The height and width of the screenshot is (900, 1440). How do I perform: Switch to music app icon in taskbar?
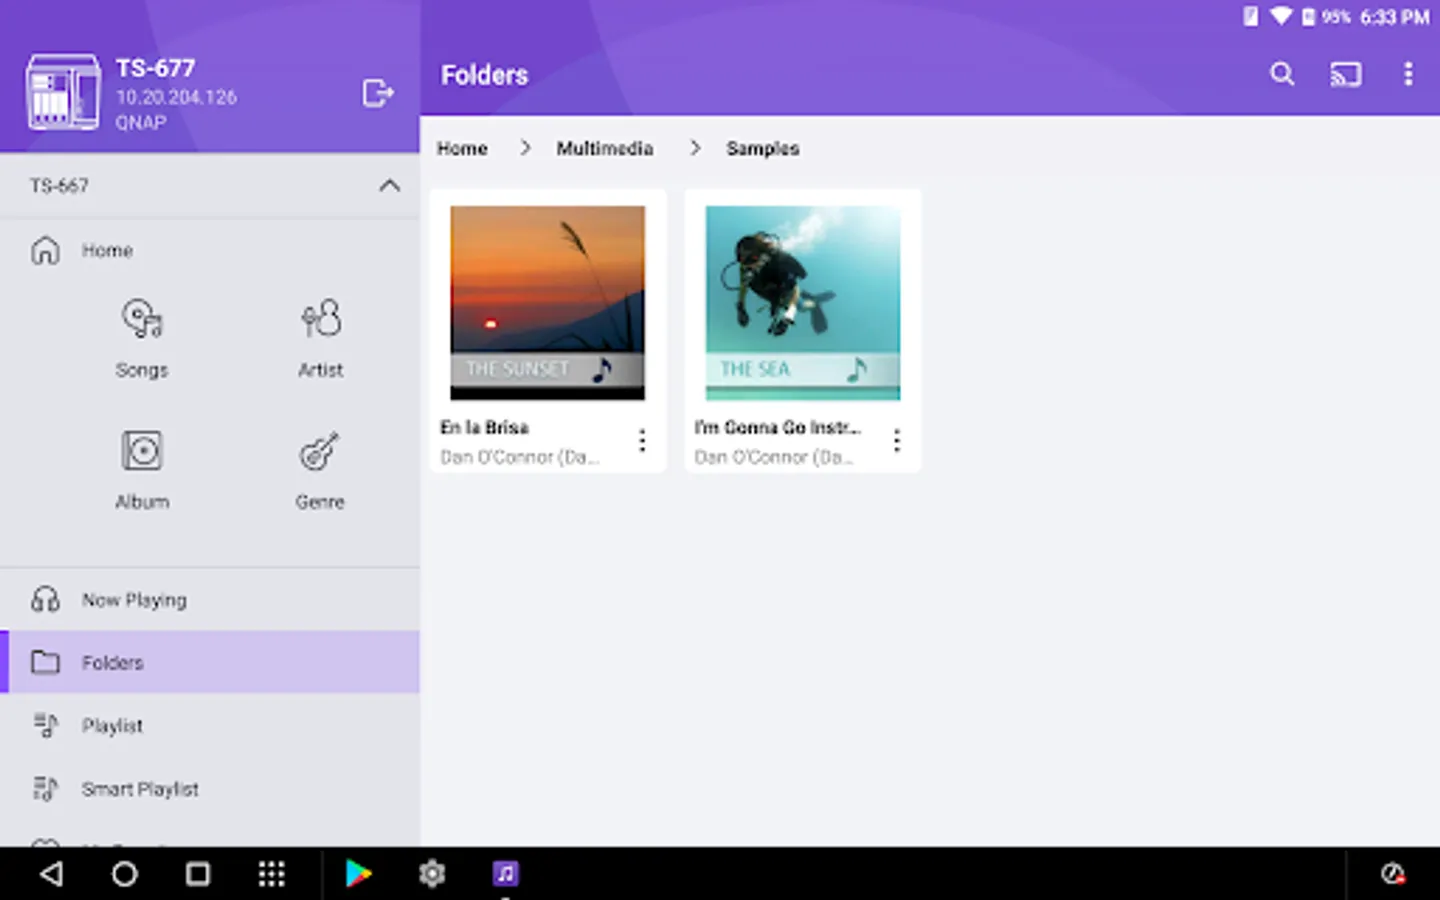(x=505, y=874)
